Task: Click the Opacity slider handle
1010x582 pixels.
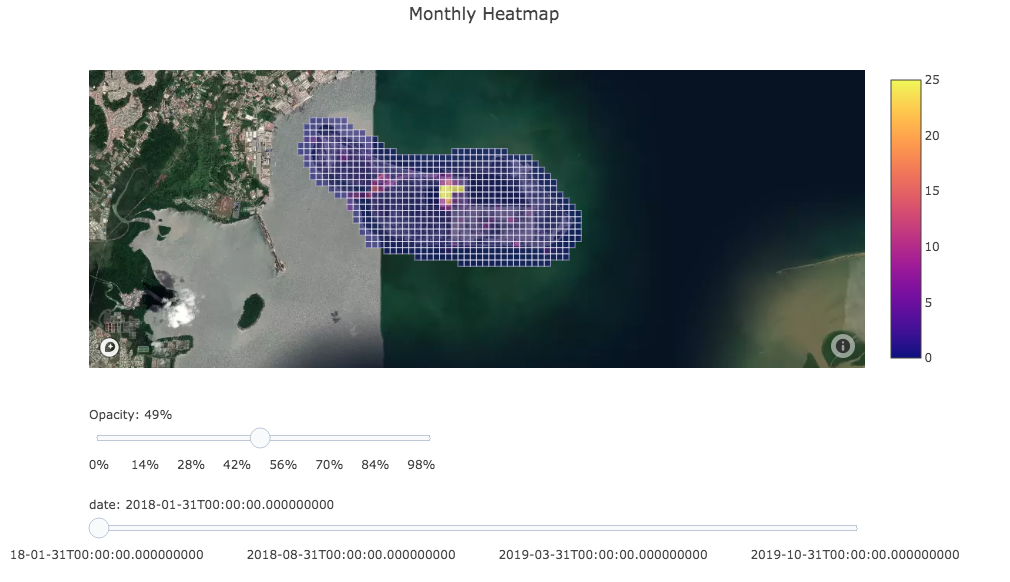Action: pyautogui.click(x=260, y=438)
